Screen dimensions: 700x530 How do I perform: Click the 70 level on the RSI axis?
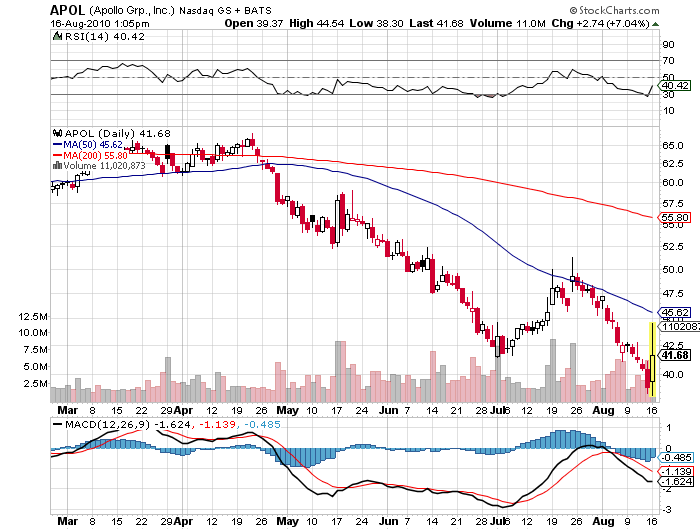click(x=669, y=60)
